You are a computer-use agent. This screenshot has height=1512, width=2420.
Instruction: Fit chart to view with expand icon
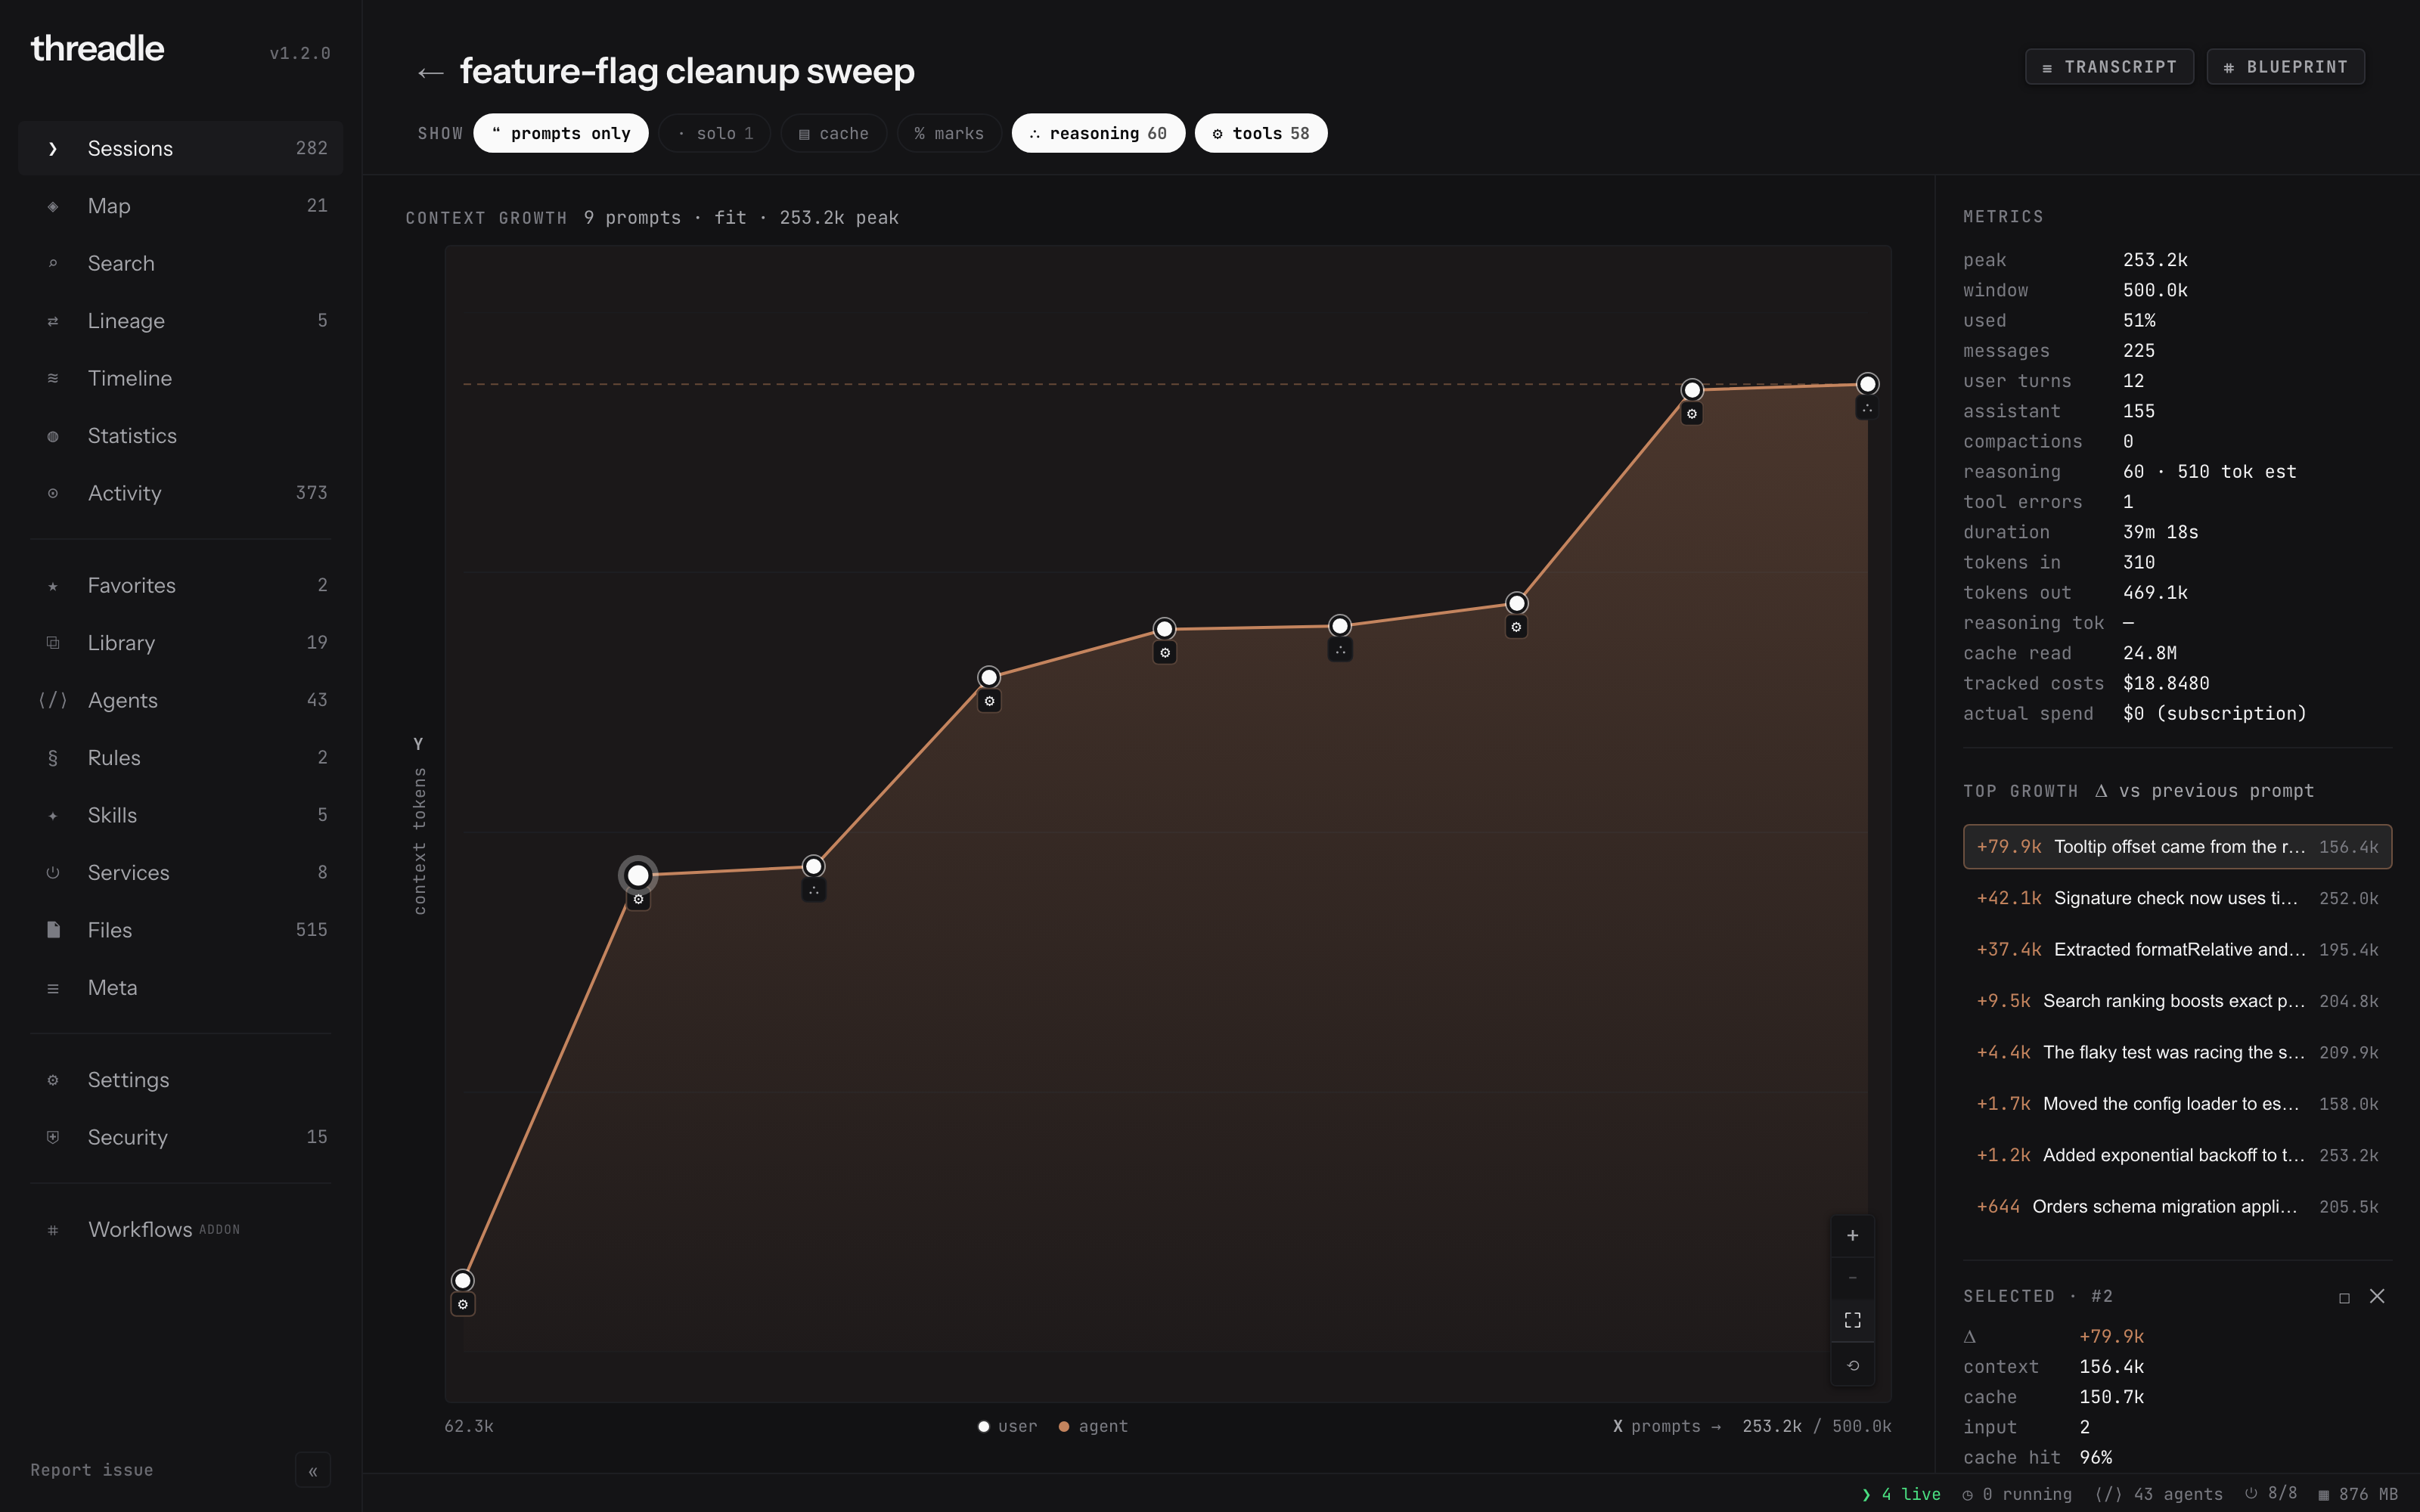point(1852,1321)
